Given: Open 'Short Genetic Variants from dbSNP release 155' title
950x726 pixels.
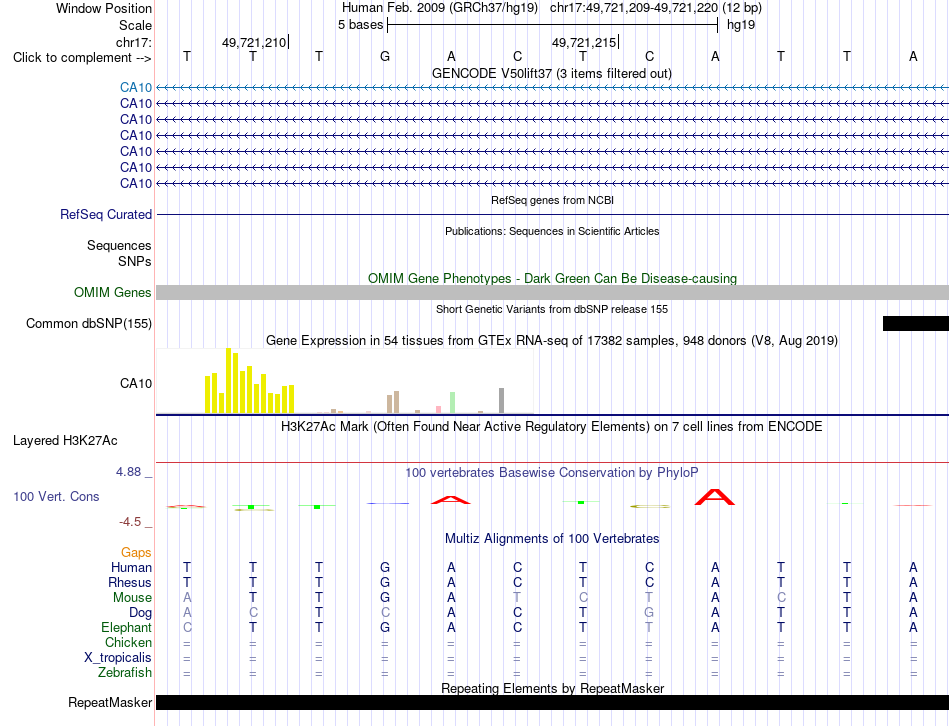Looking at the screenshot, I should pyautogui.click(x=552, y=309).
